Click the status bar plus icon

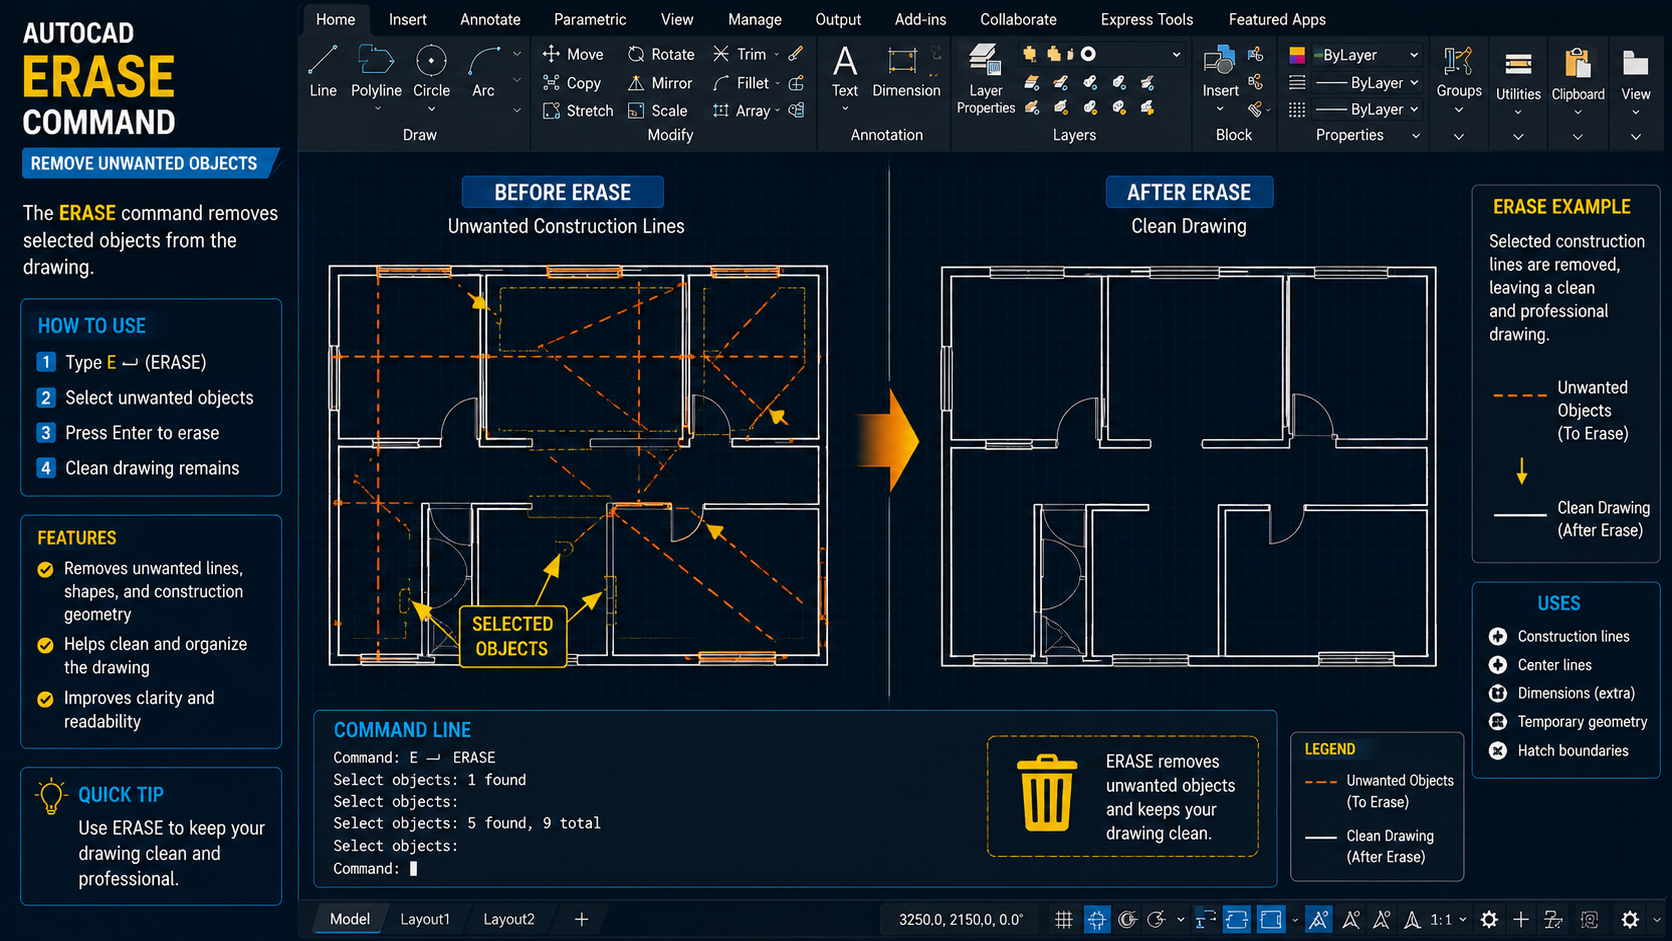pos(1521,919)
